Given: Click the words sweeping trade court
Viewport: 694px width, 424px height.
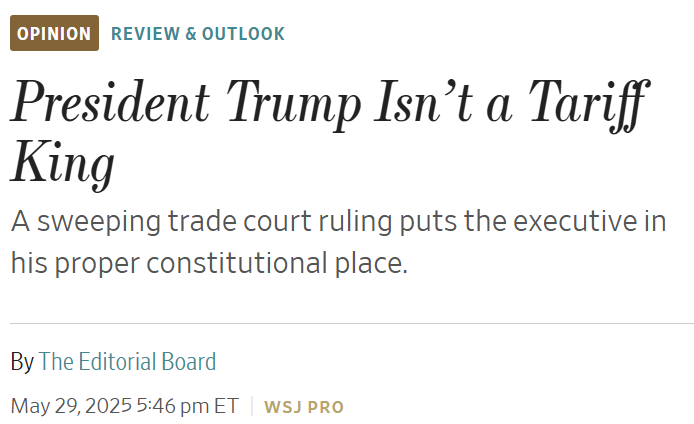Looking at the screenshot, I should (174, 221).
